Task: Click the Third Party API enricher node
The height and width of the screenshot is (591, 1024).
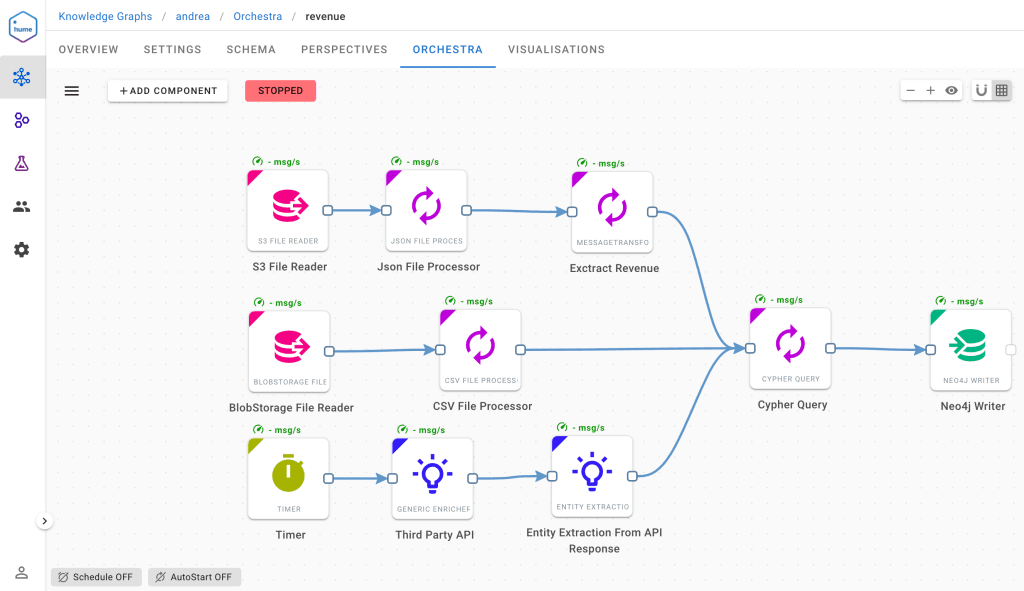Action: coord(432,476)
